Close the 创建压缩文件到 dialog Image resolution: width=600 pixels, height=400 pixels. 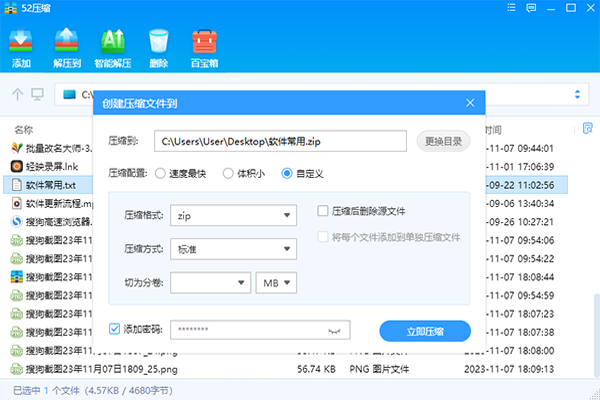(x=470, y=102)
